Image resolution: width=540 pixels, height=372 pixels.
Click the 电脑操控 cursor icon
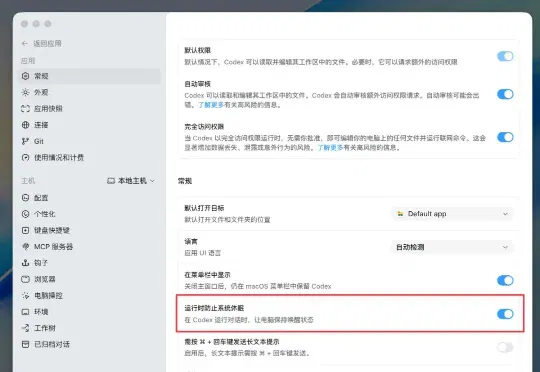[25, 296]
